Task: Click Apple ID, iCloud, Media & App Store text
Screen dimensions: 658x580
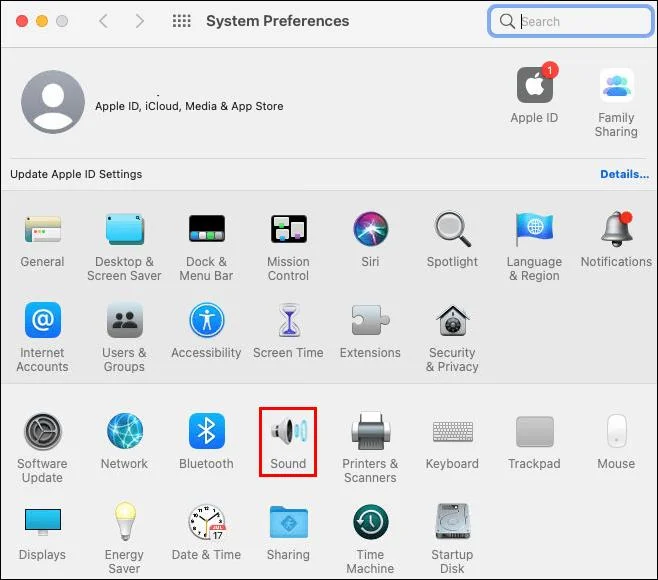Action: (189, 106)
